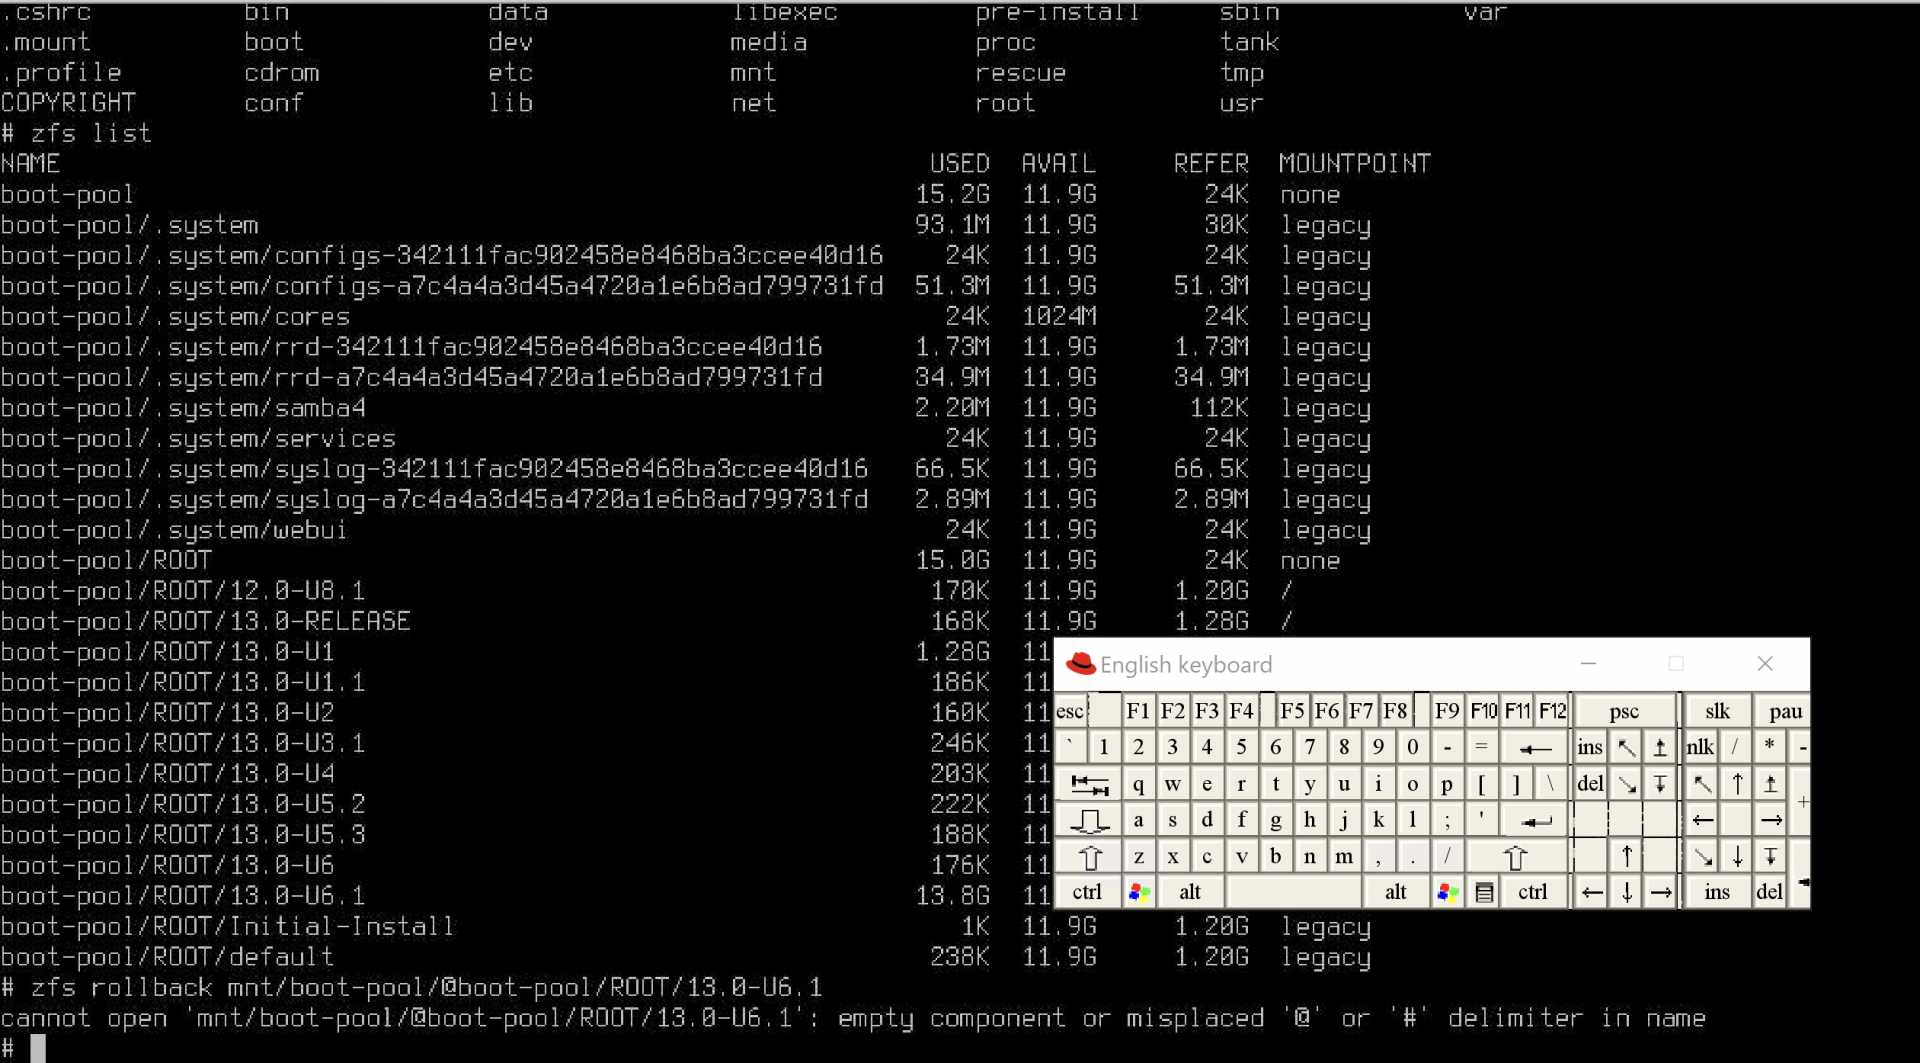Click the letter q key

point(1138,784)
